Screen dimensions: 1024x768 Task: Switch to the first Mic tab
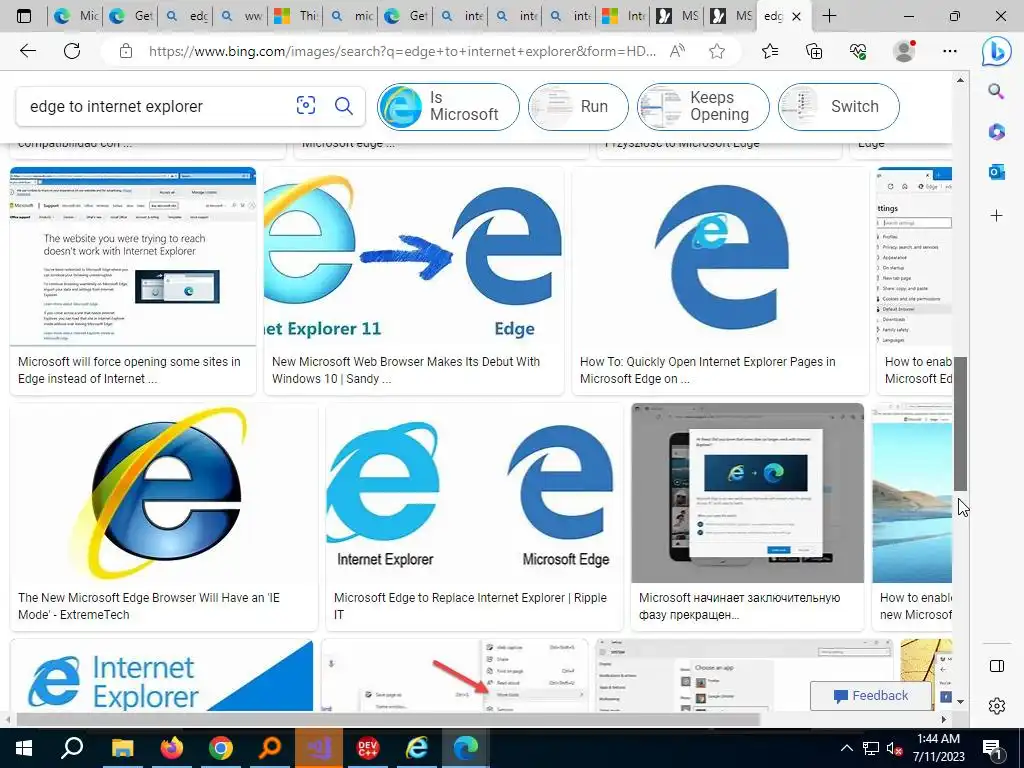75,16
